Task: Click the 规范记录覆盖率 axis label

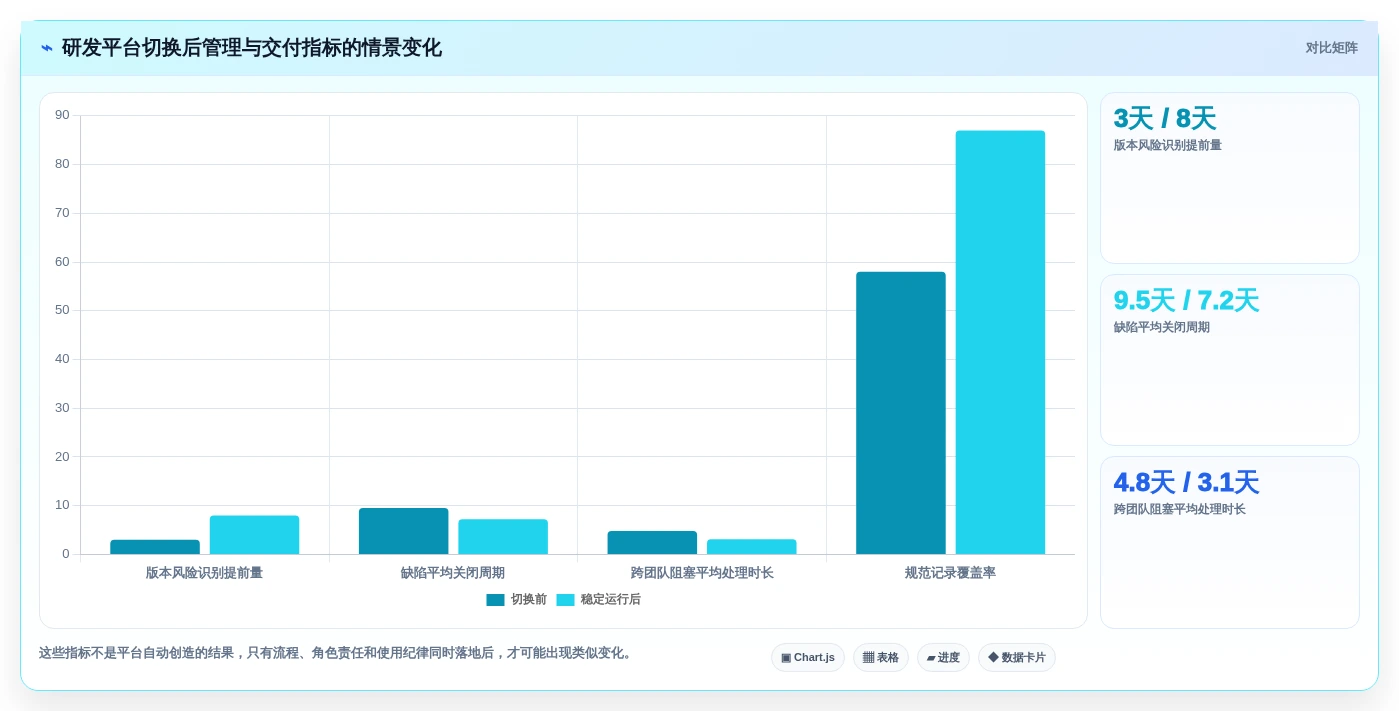Action: tap(950, 573)
